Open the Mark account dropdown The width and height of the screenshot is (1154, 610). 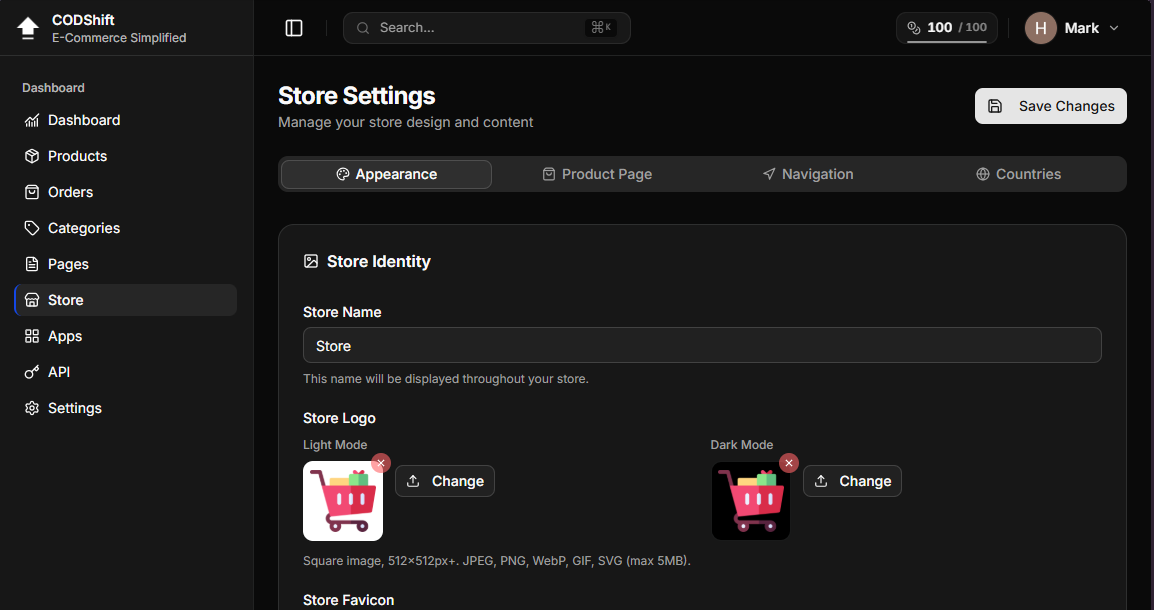coord(1072,28)
